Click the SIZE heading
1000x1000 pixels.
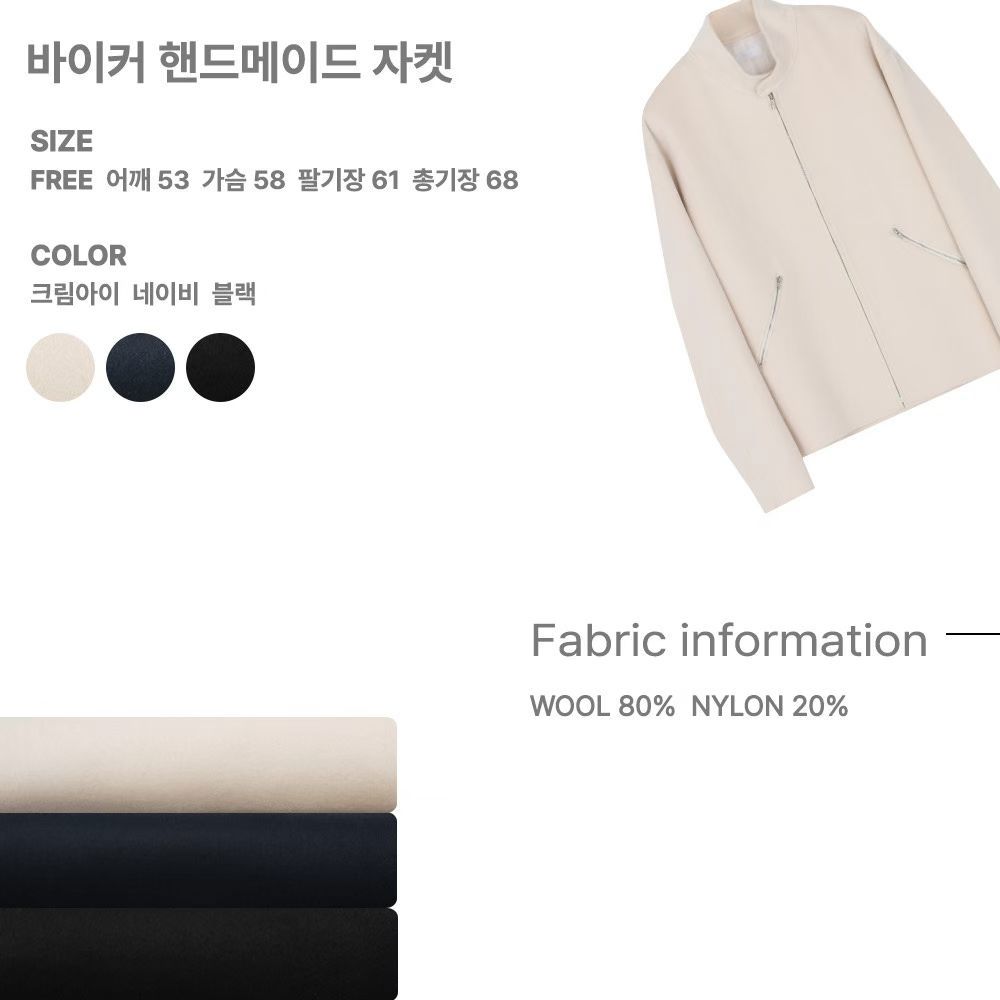click(62, 141)
